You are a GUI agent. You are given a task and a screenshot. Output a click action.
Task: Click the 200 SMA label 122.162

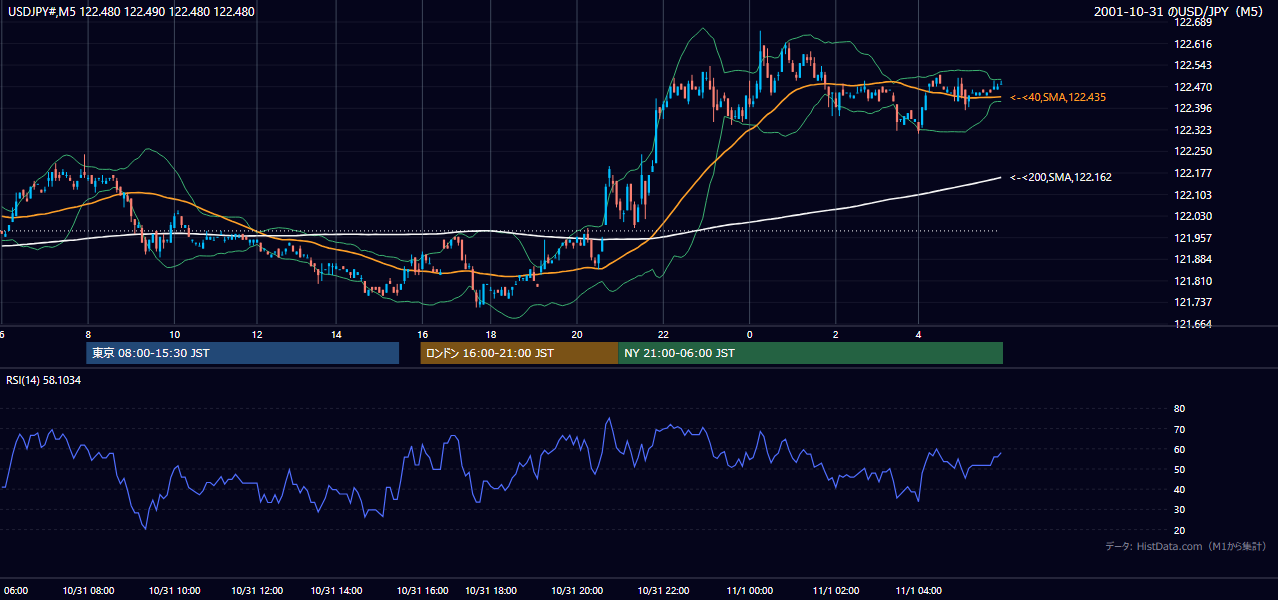tap(1061, 177)
